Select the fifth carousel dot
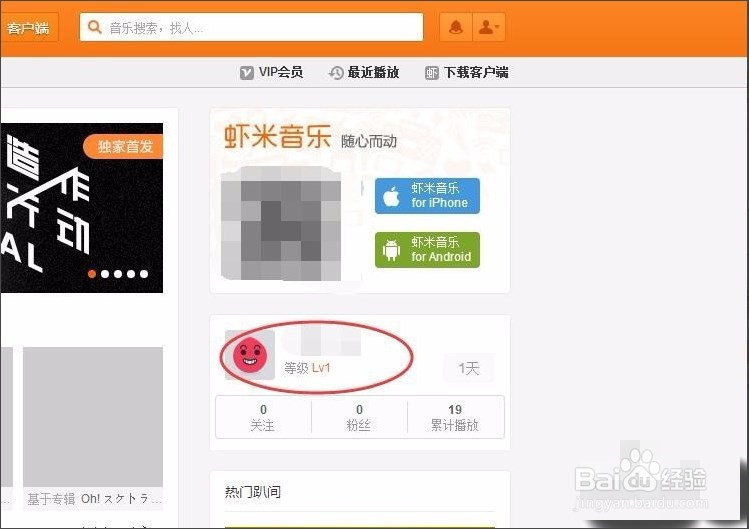 (144, 274)
